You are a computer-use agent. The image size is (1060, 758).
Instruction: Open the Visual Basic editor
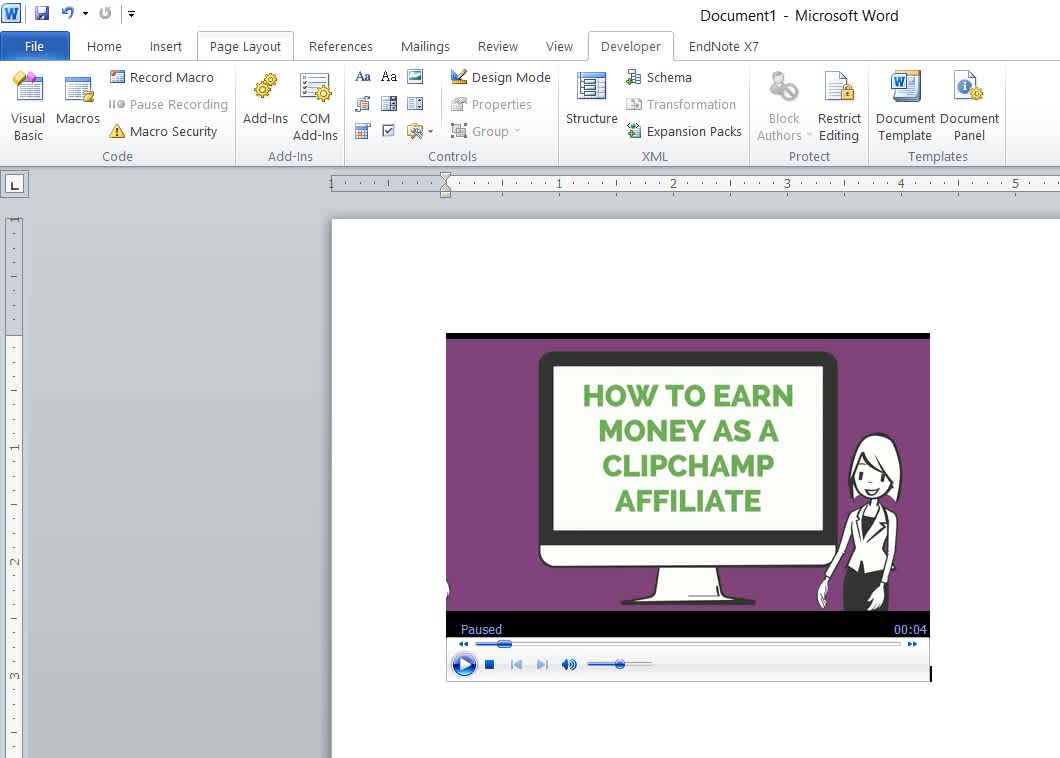[28, 106]
